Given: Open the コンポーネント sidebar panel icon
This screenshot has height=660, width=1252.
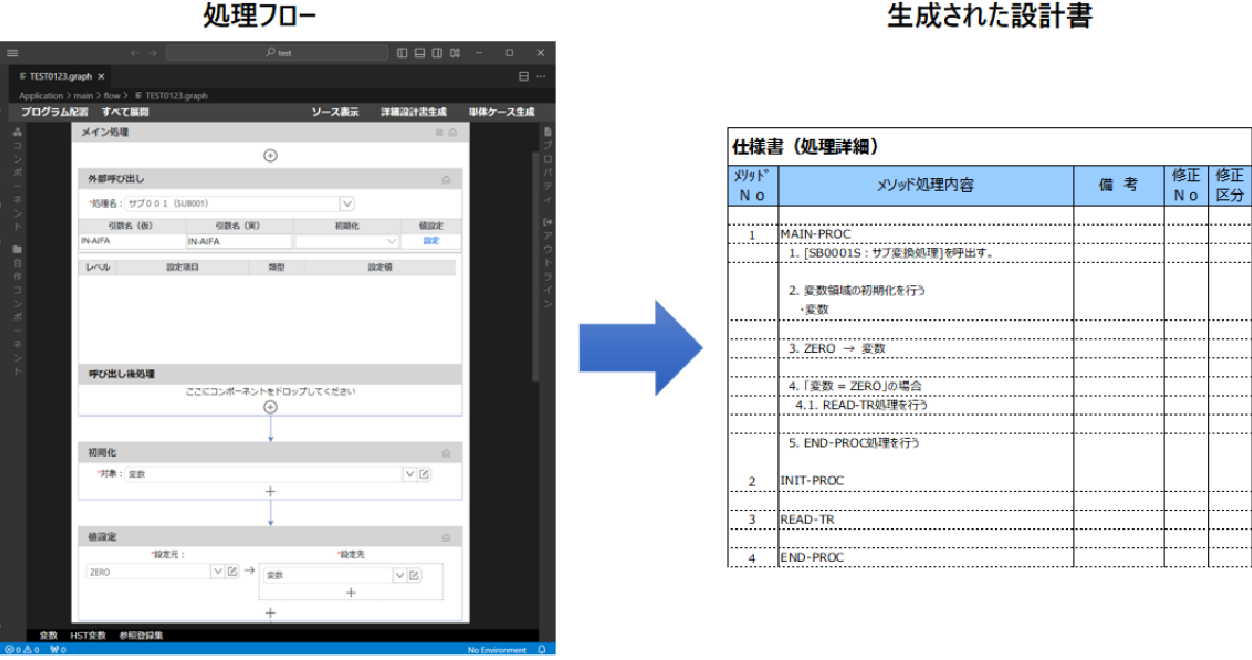Looking at the screenshot, I should coord(17,132).
